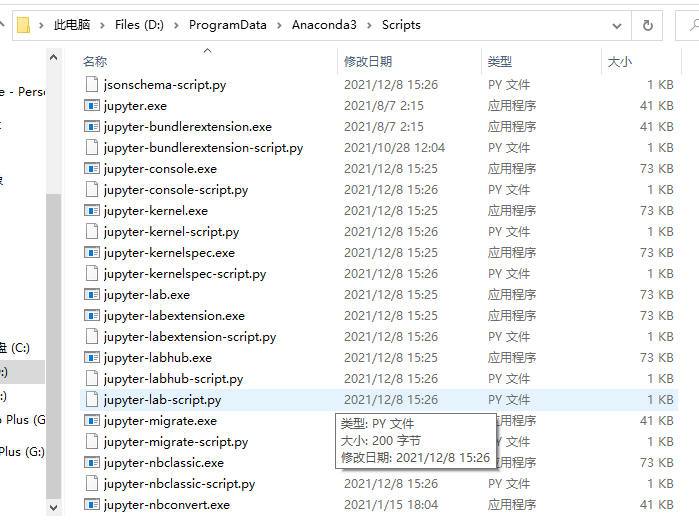Select the jupyter-nbclassic-script.py icon
Viewport: 699px width, 521px height.
92,484
